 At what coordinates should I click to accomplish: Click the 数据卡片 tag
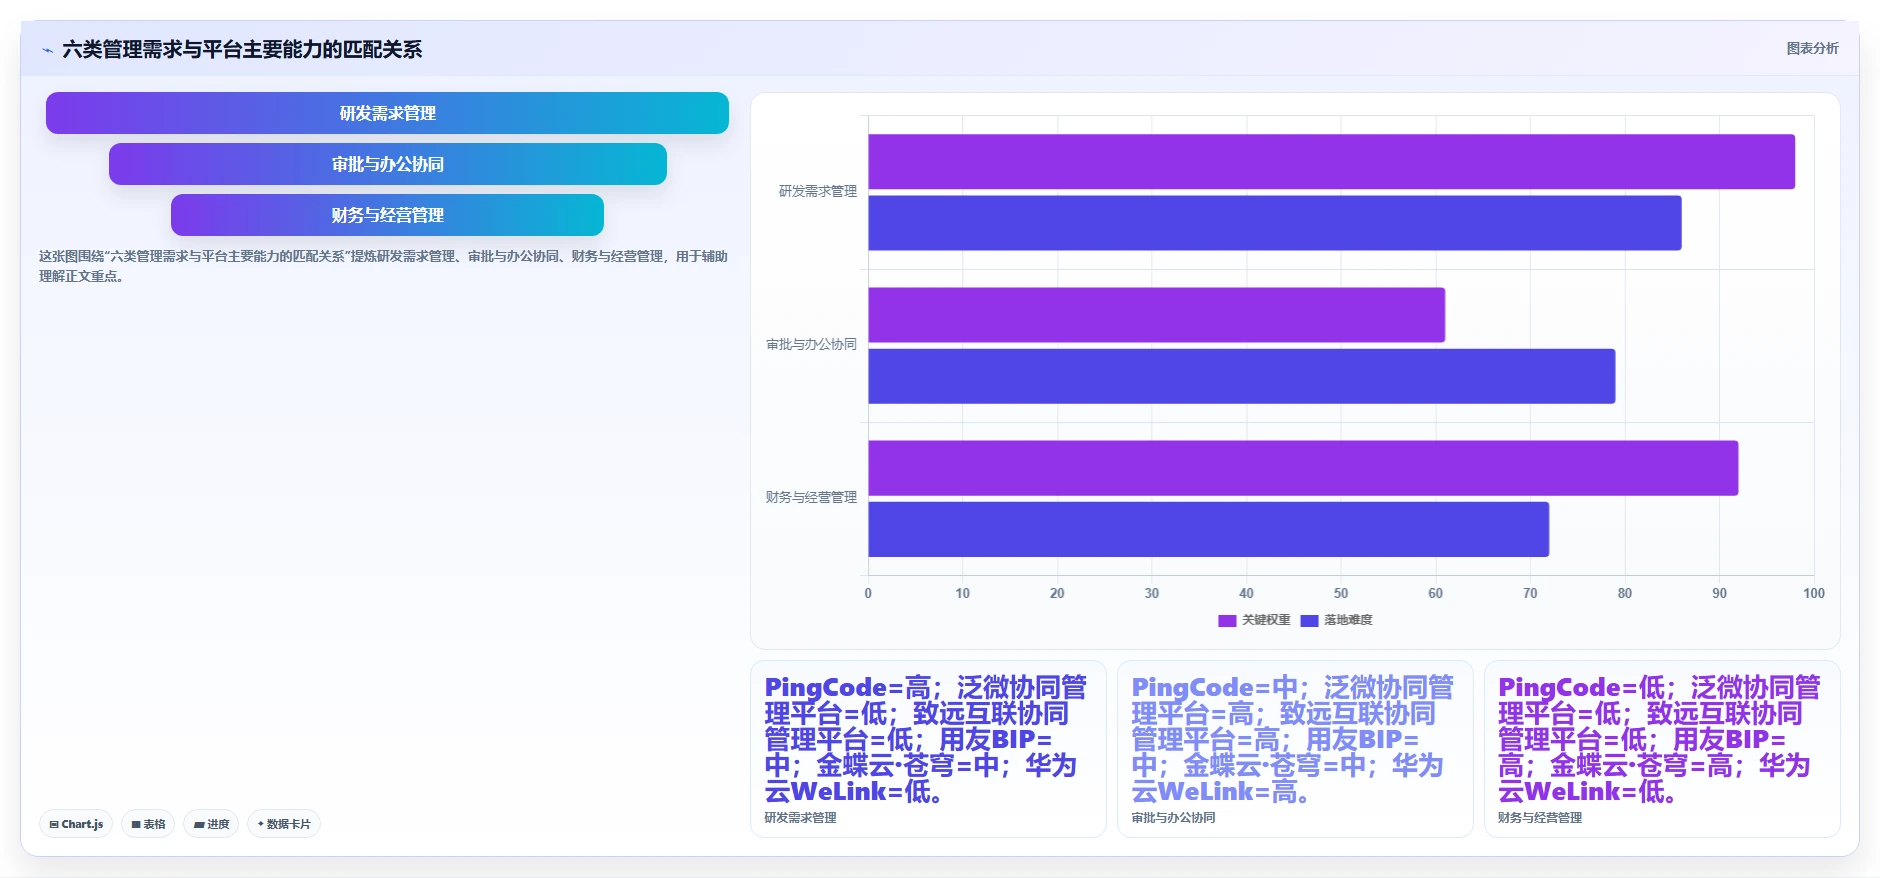click(284, 824)
